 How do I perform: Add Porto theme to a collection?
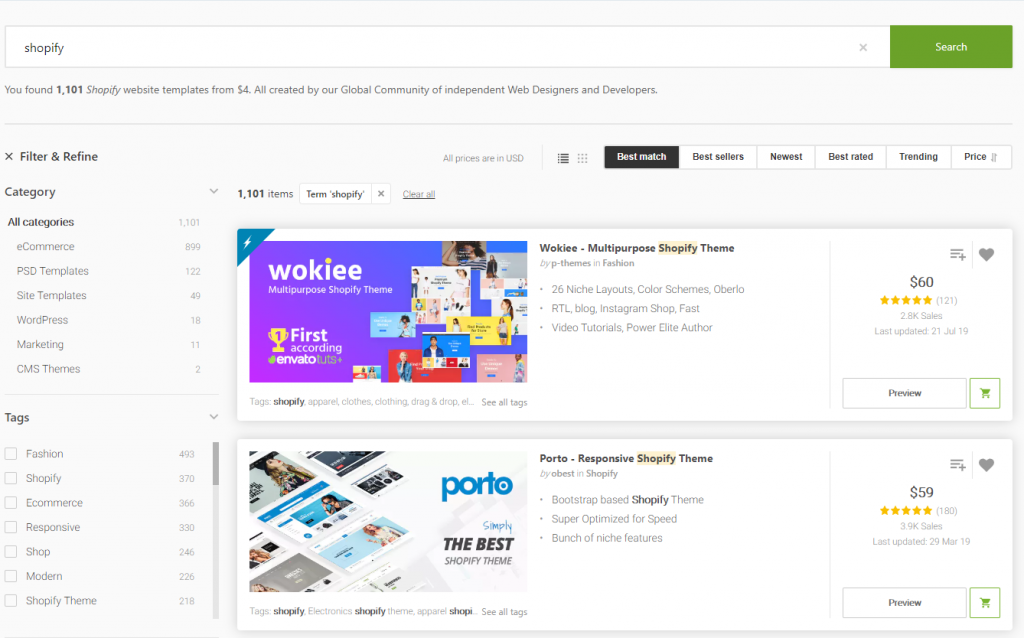957,465
